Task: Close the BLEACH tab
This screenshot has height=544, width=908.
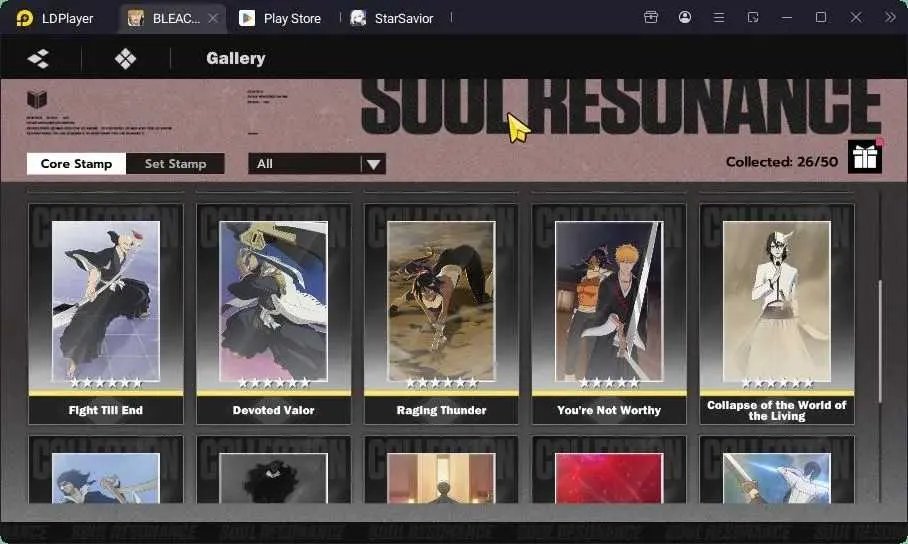Action: (x=213, y=19)
